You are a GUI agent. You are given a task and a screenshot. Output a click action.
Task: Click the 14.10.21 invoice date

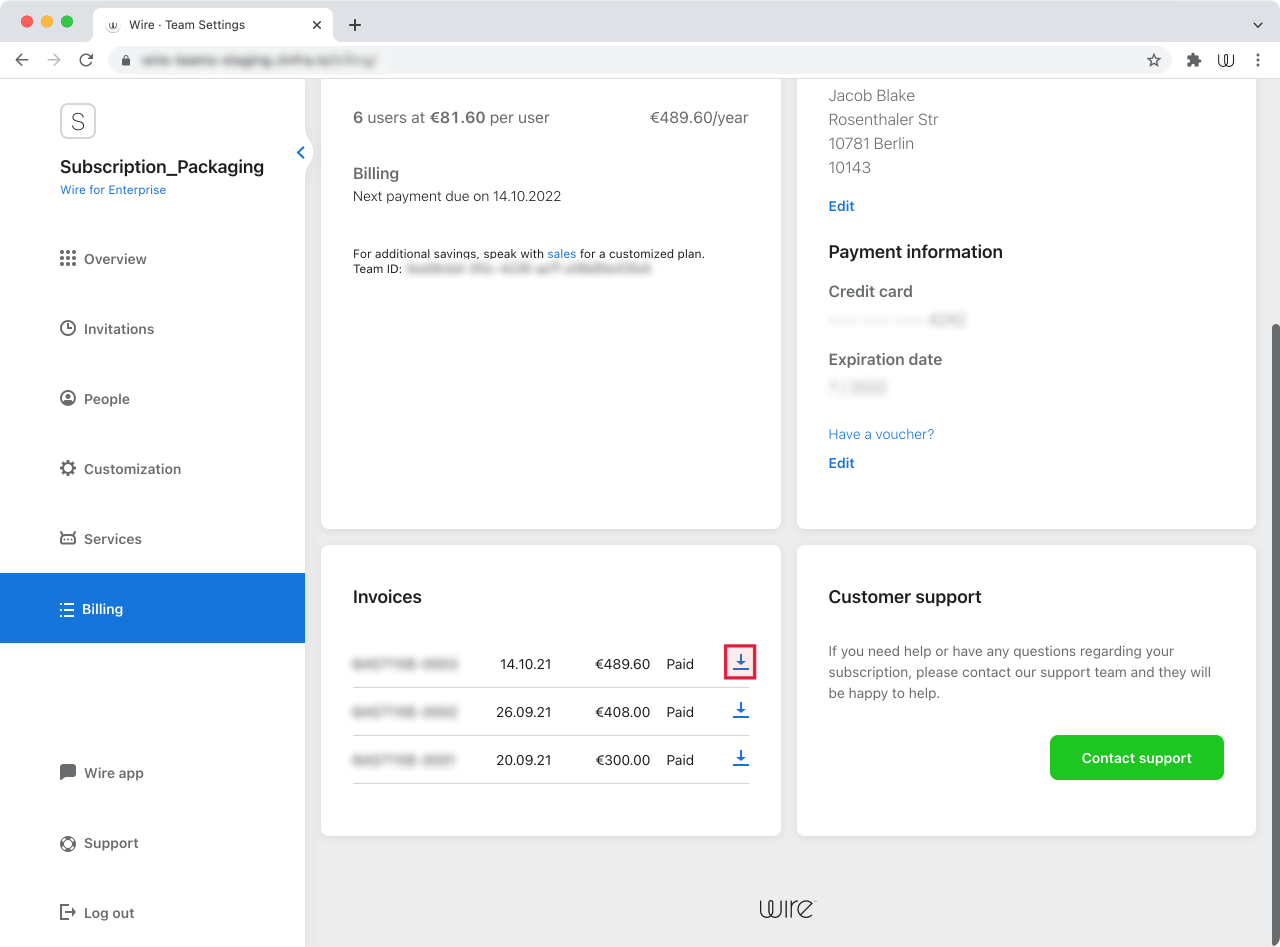click(x=525, y=664)
